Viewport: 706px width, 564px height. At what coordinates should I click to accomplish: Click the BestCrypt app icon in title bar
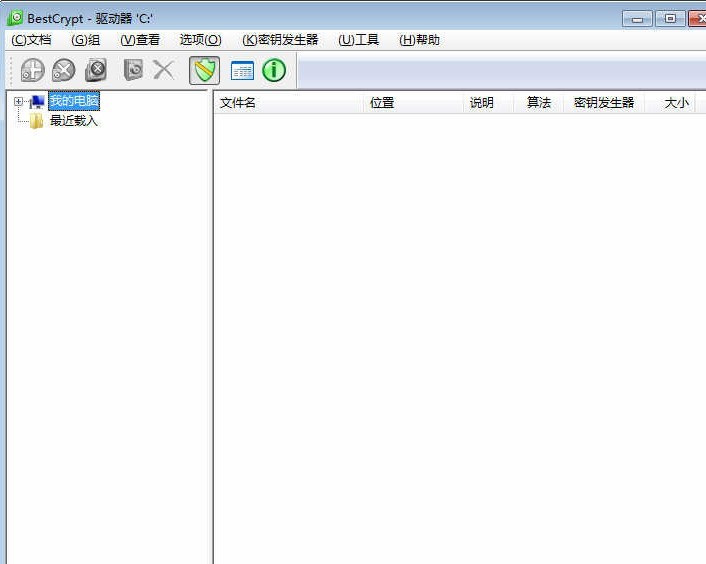pyautogui.click(x=15, y=18)
